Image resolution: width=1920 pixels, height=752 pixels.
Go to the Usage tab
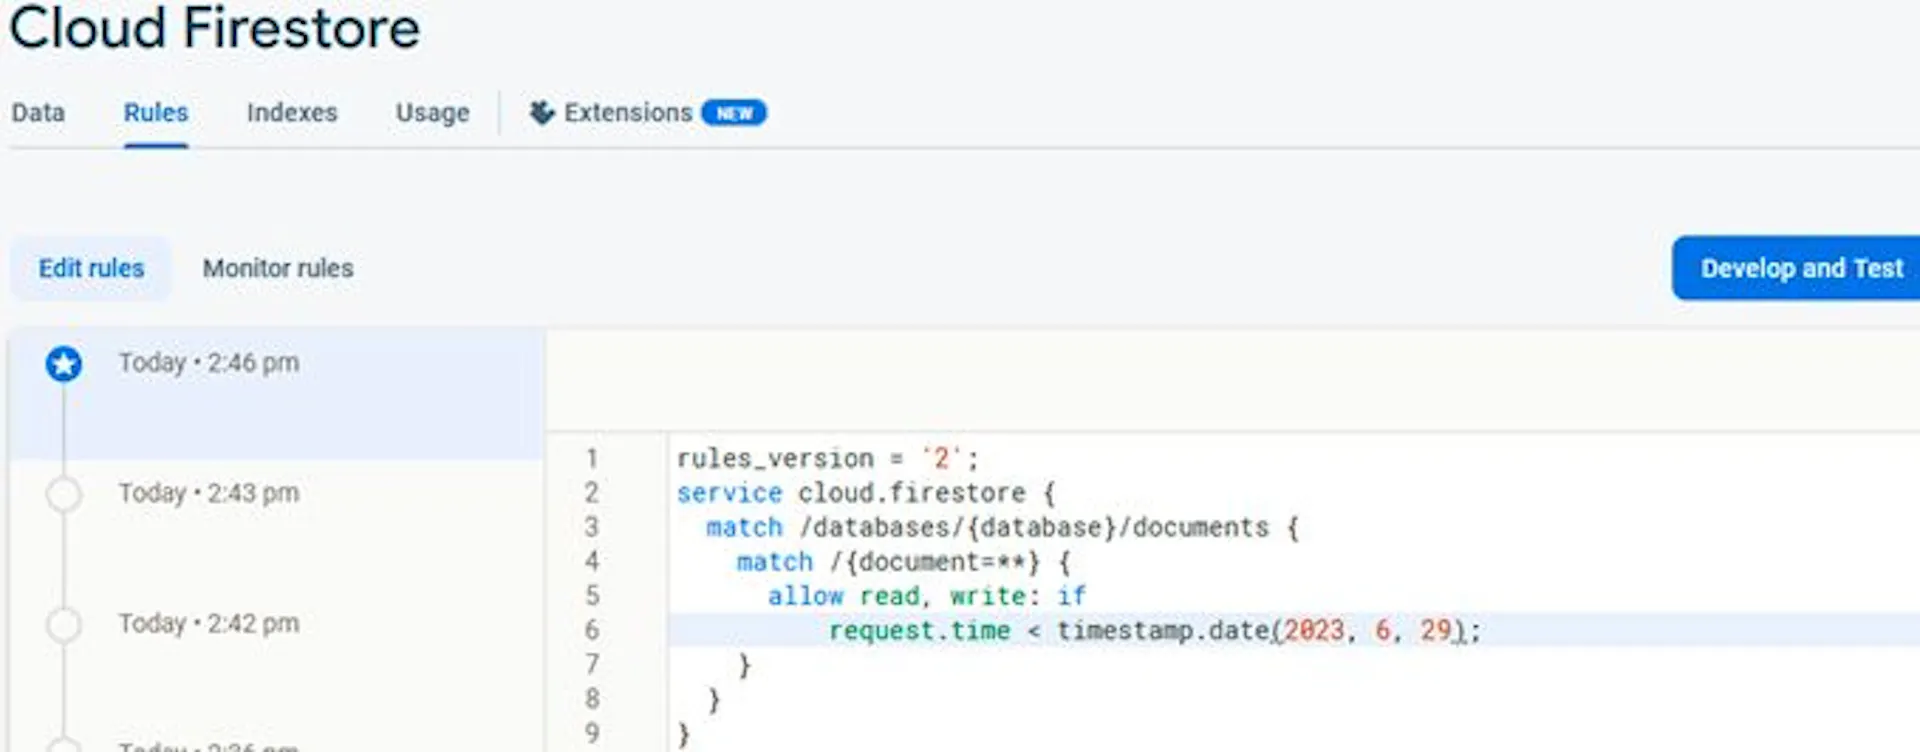pyautogui.click(x=432, y=113)
